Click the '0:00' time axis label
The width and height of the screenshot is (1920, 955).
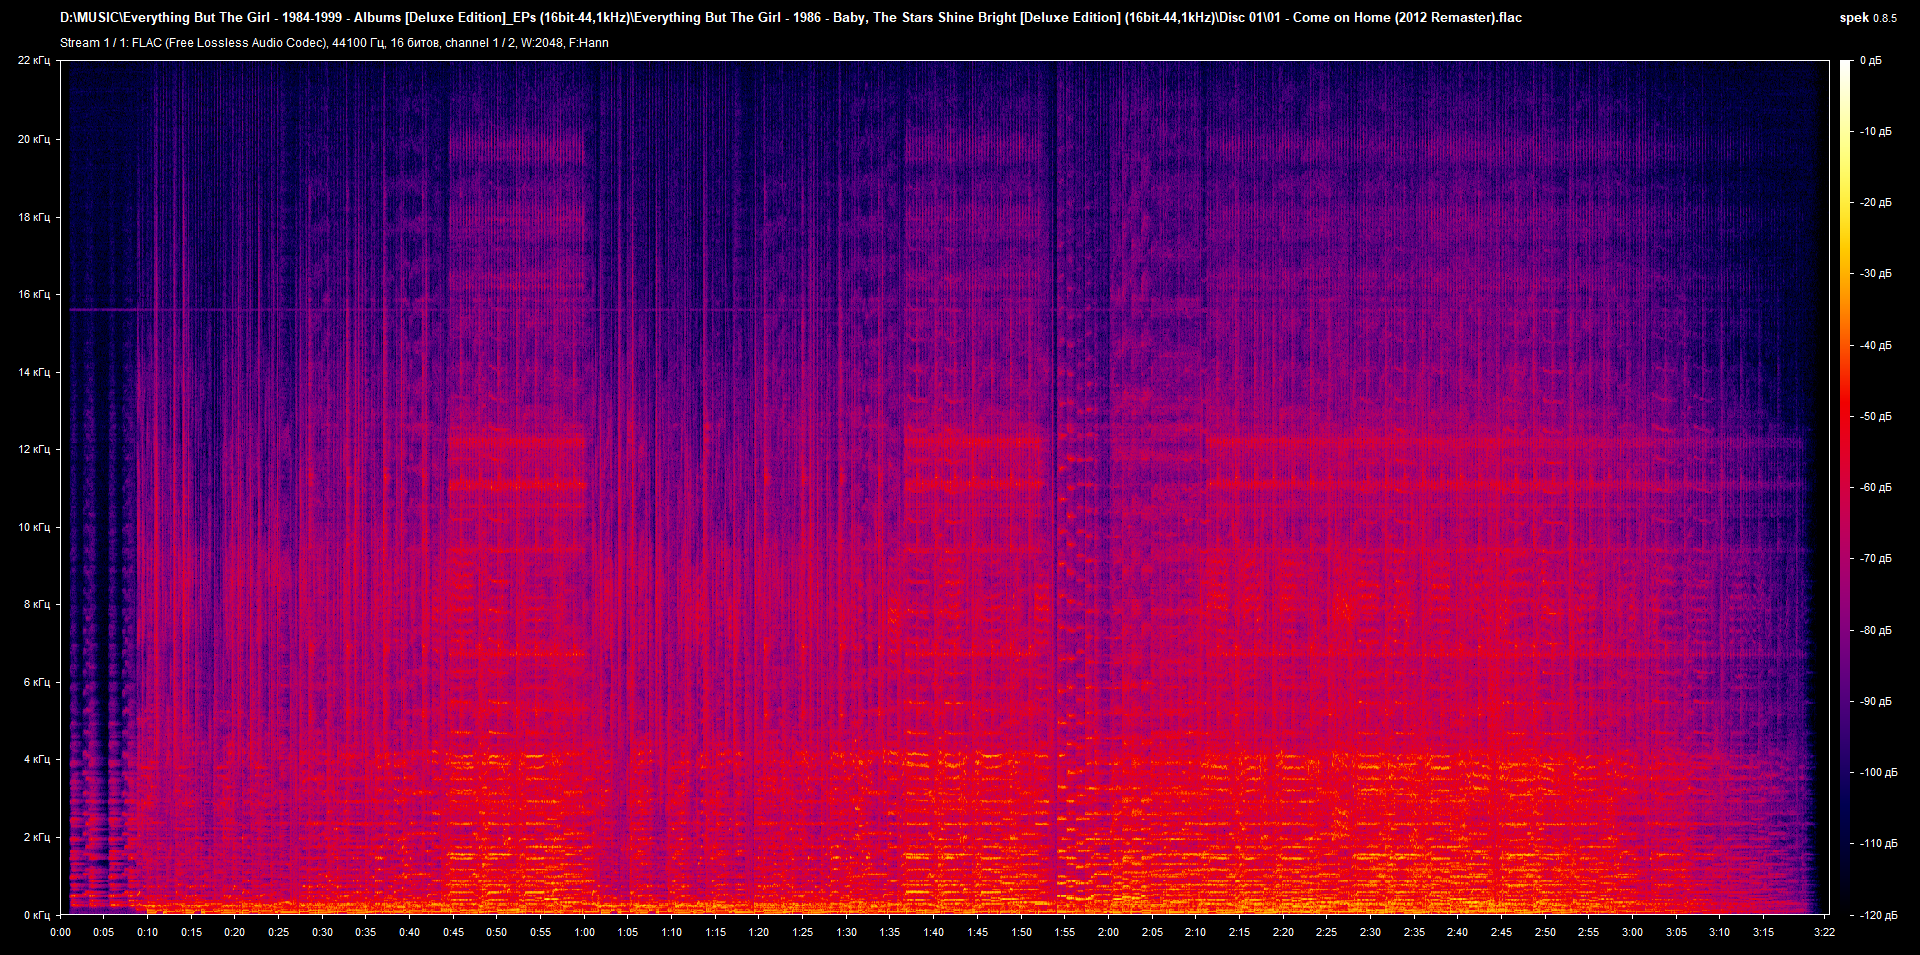click(60, 932)
